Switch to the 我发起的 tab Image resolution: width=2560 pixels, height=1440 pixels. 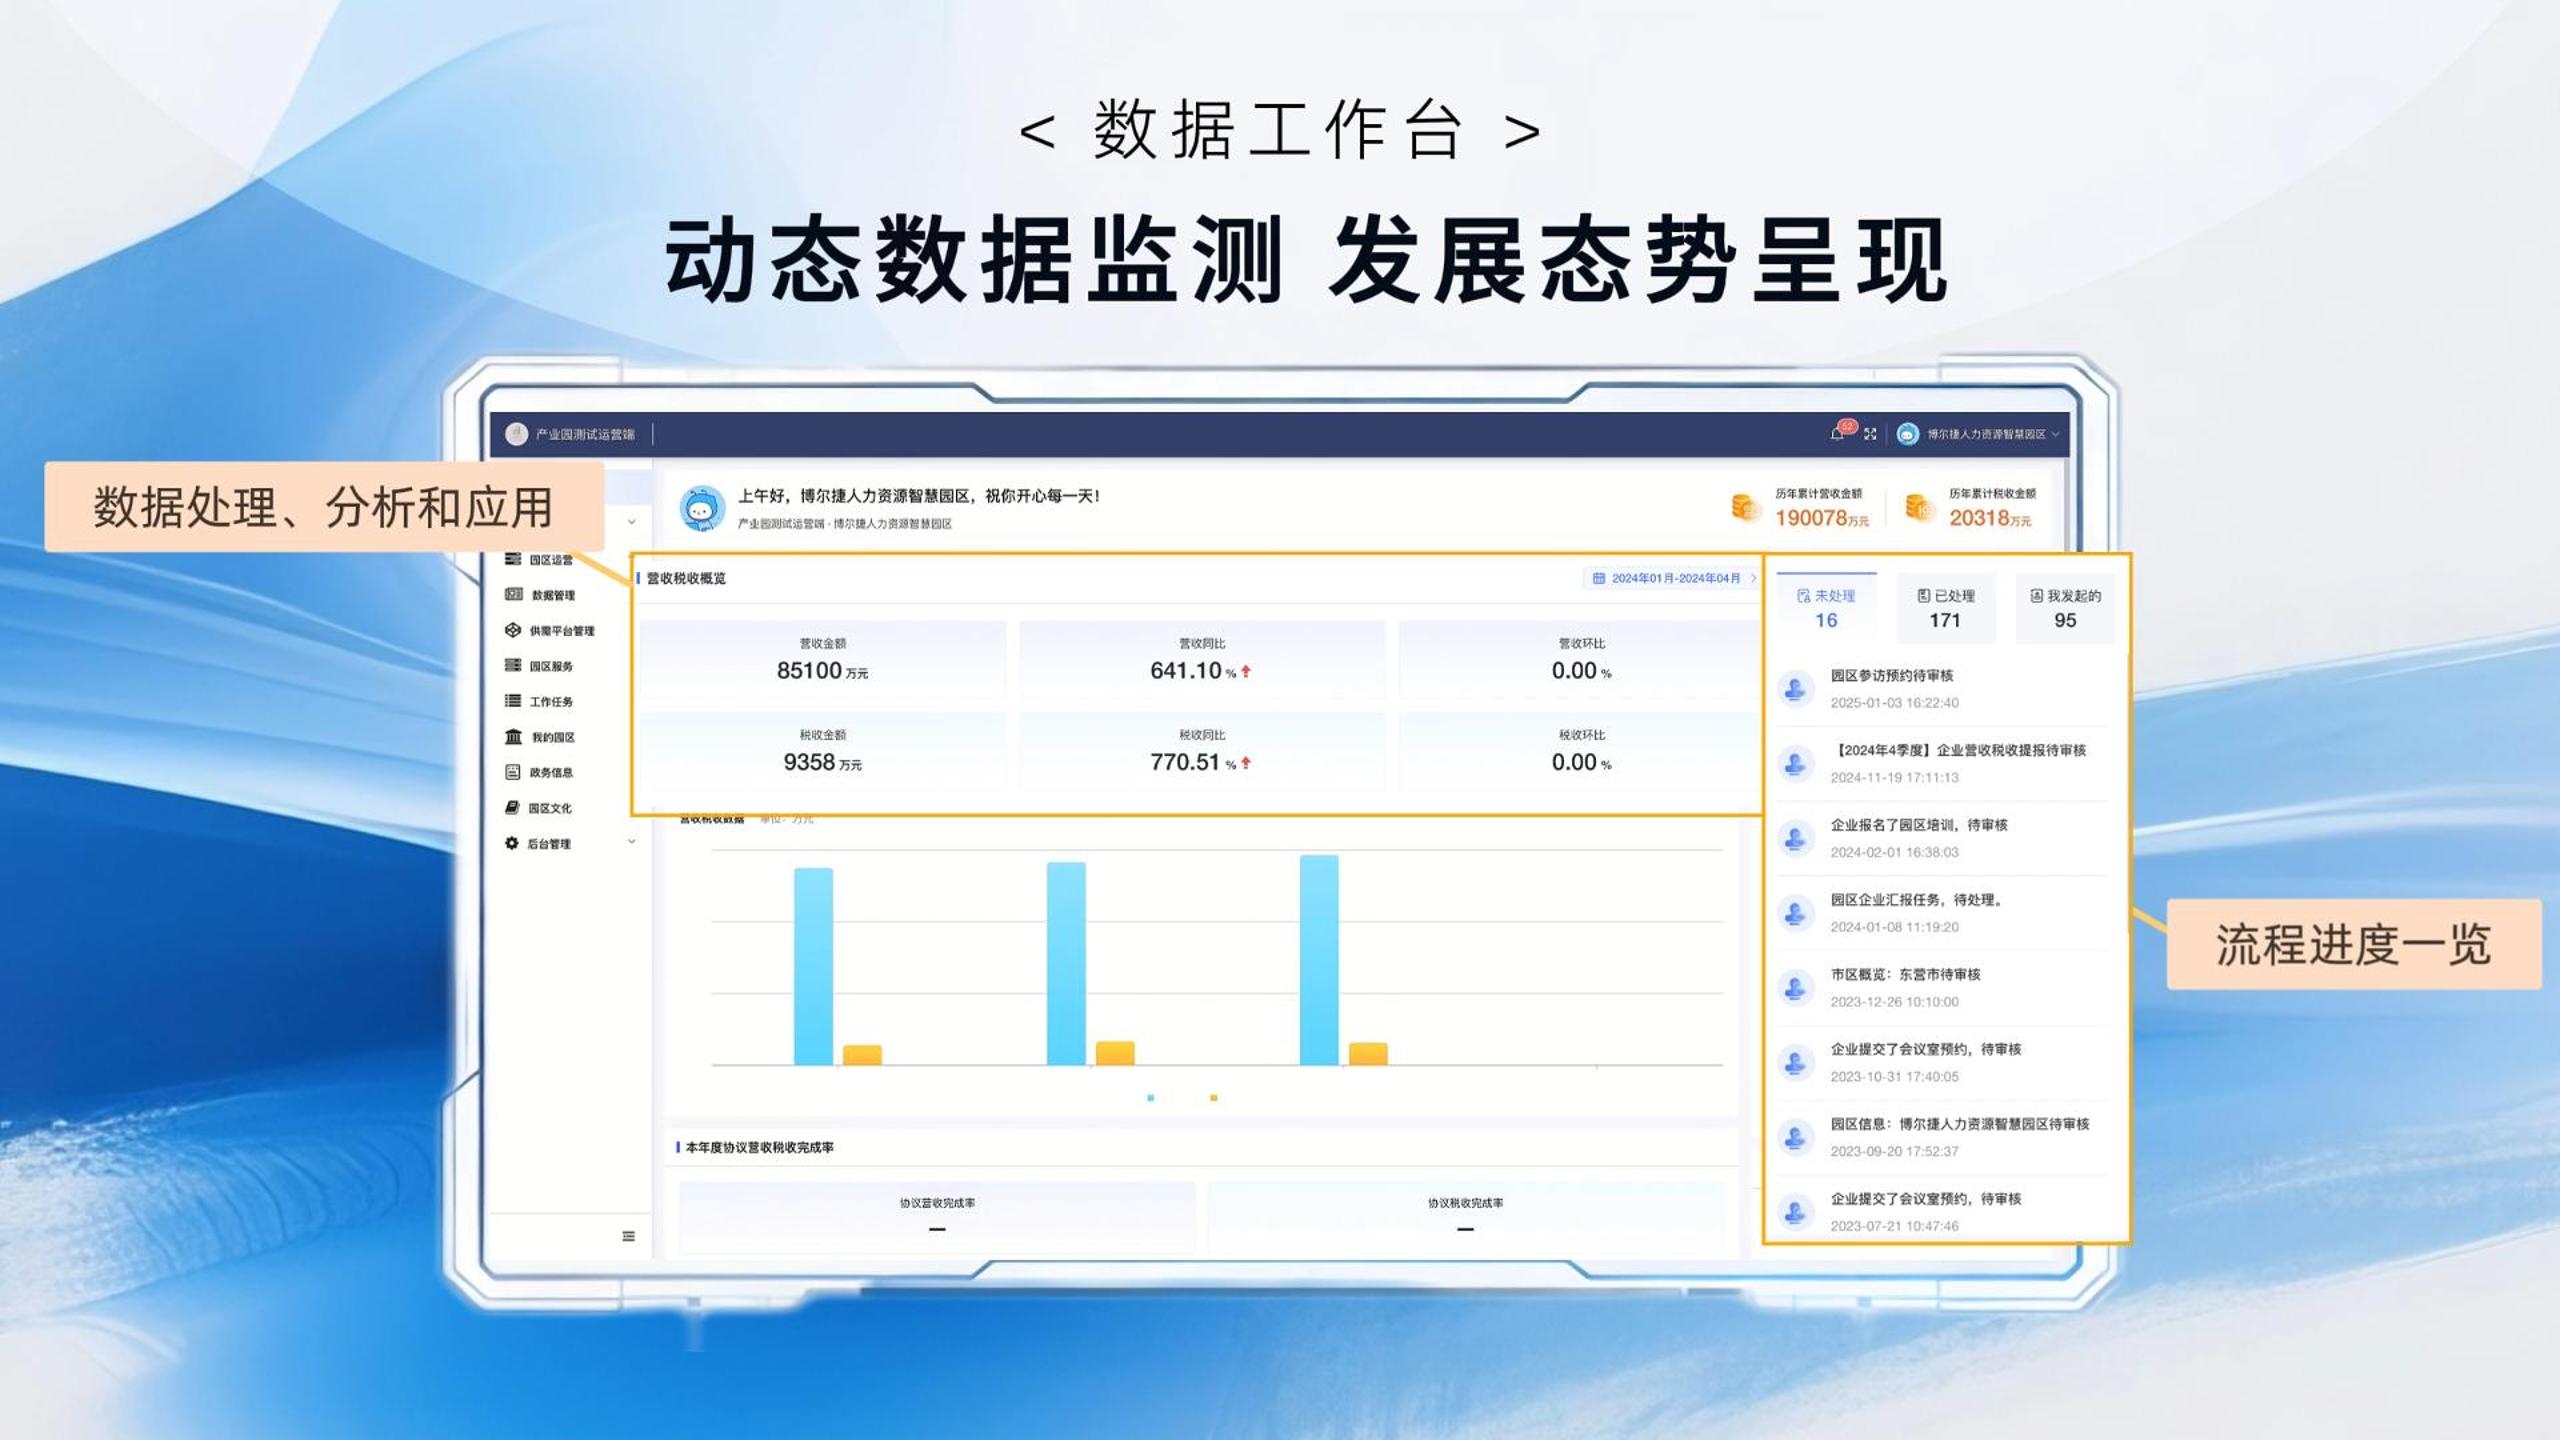pyautogui.click(x=2064, y=607)
